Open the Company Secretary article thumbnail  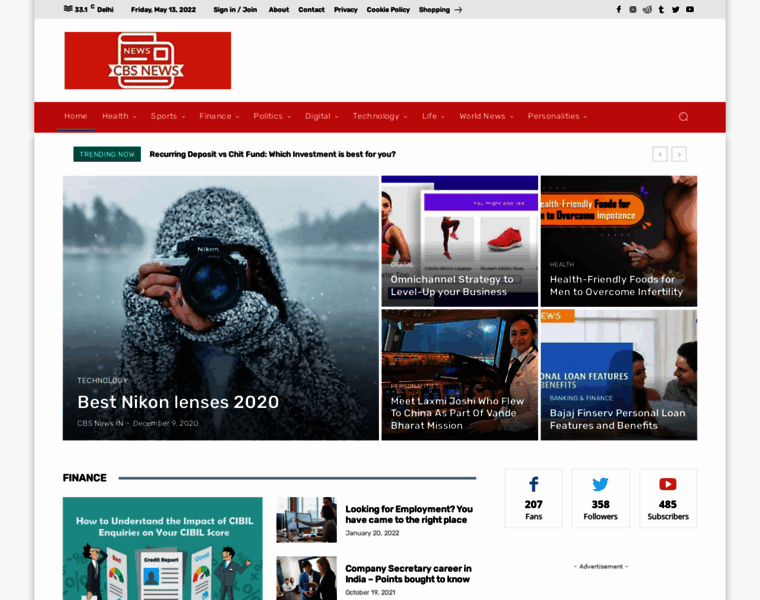[x=306, y=578]
